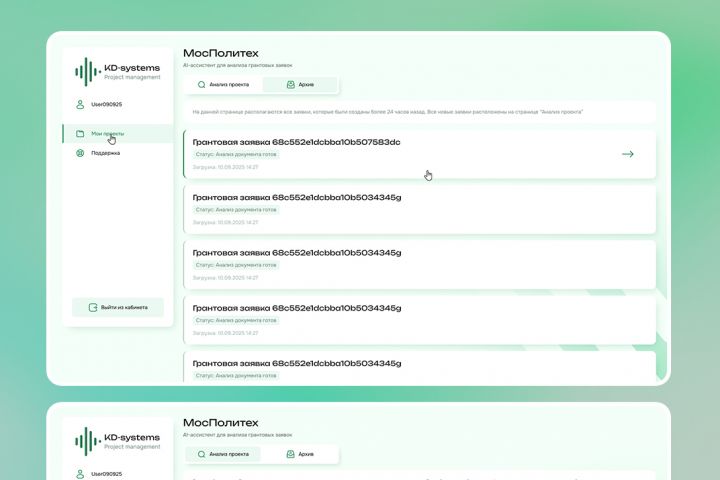Click the KD-systems waveform logo in upper screen

87,72
